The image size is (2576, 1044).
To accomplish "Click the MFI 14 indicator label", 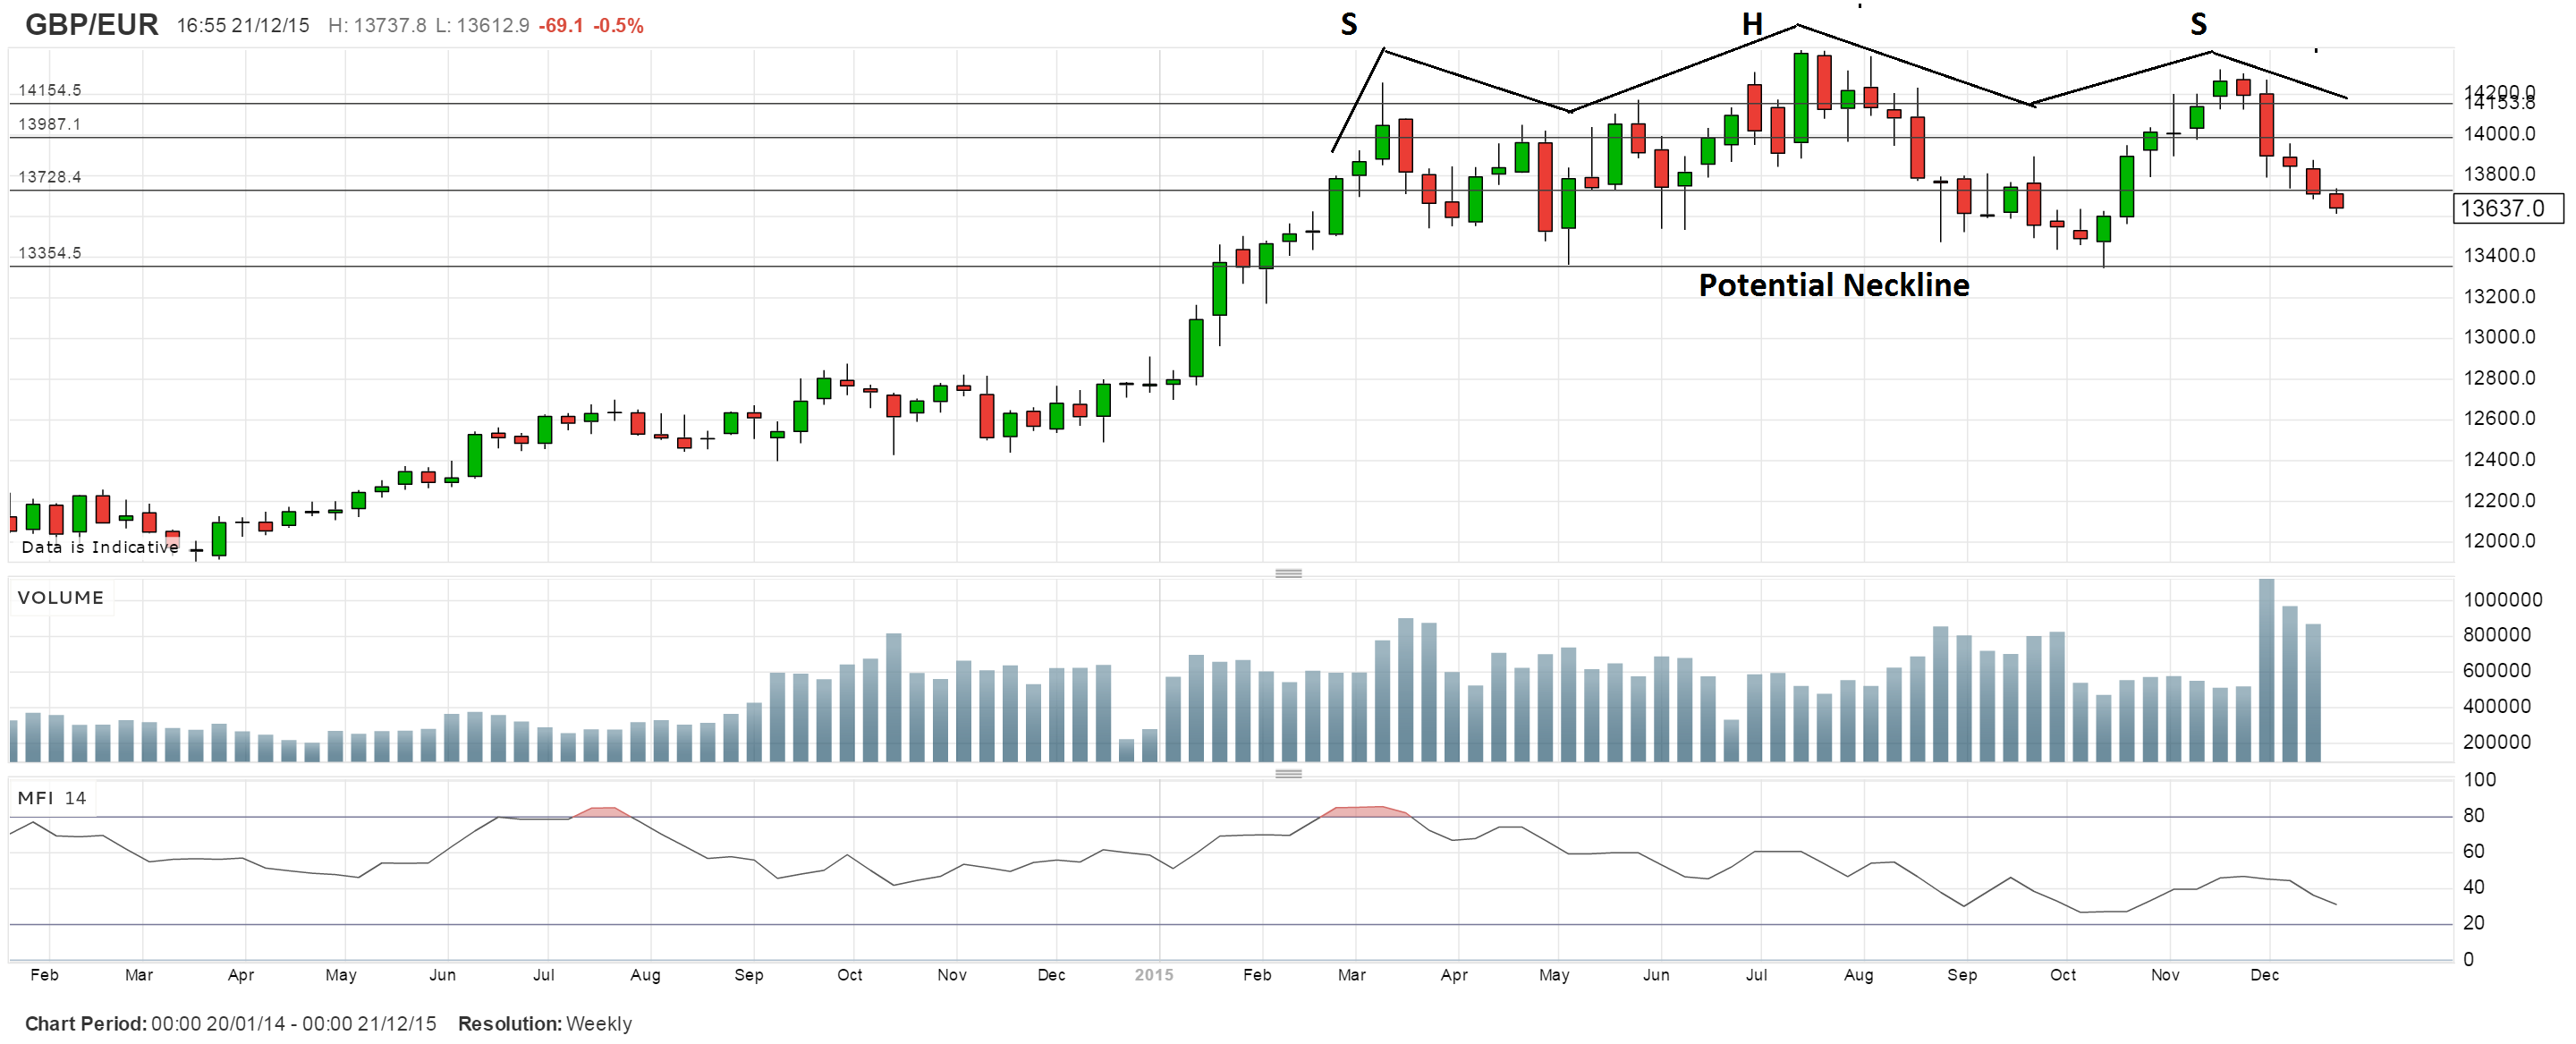I will point(51,797).
